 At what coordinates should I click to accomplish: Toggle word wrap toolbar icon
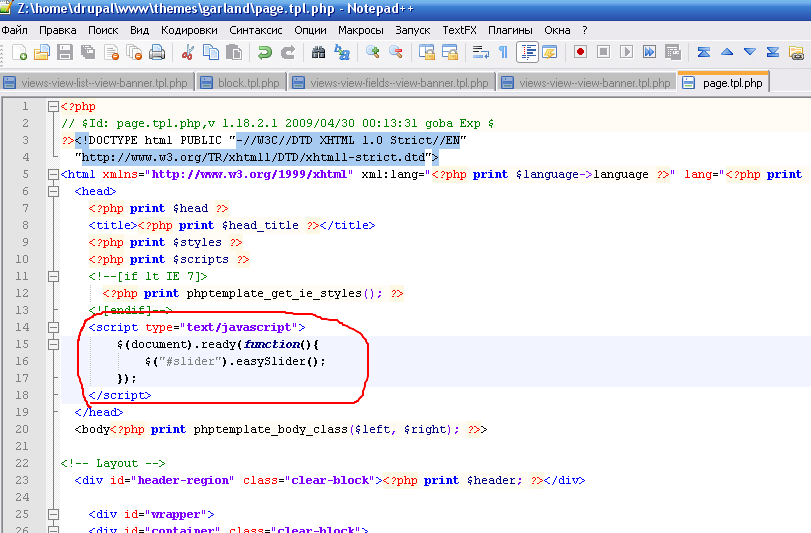tap(480, 52)
